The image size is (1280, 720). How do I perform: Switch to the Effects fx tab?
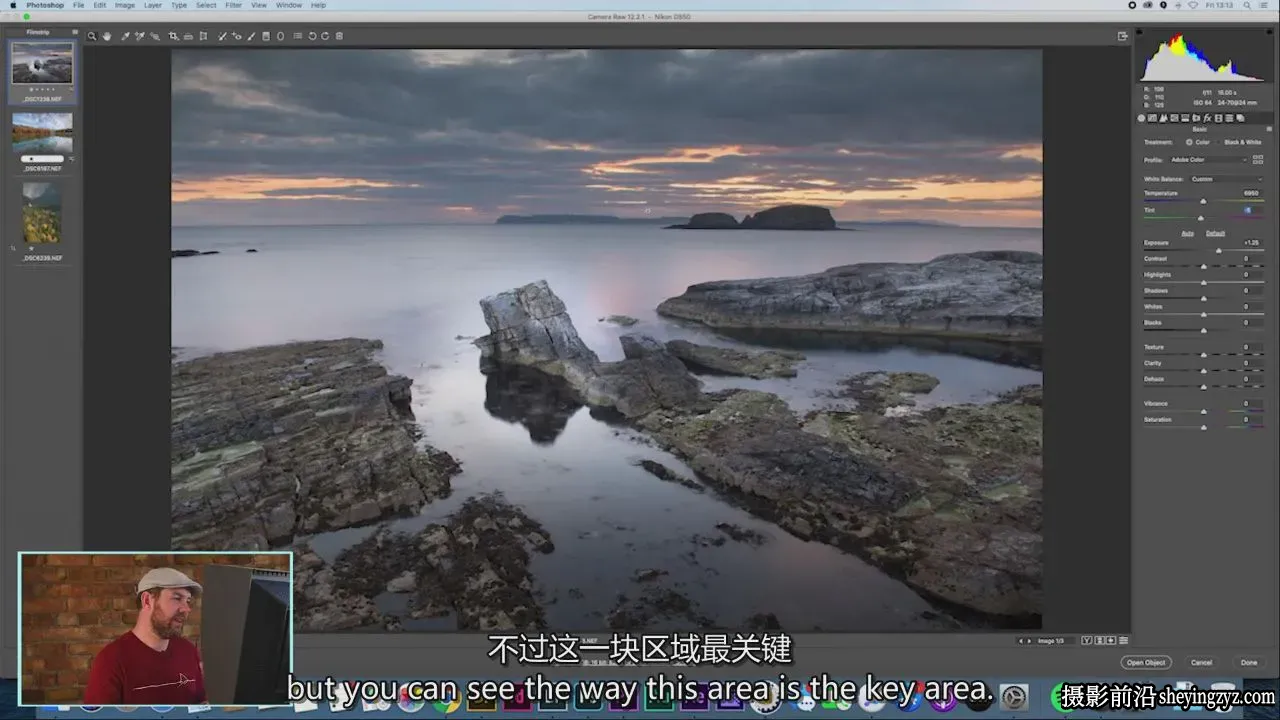[1207, 118]
